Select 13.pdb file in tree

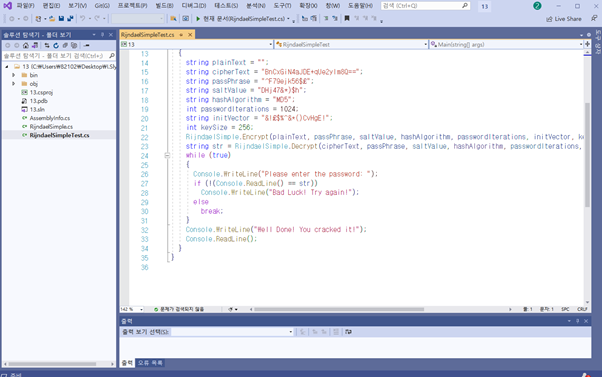(38, 101)
